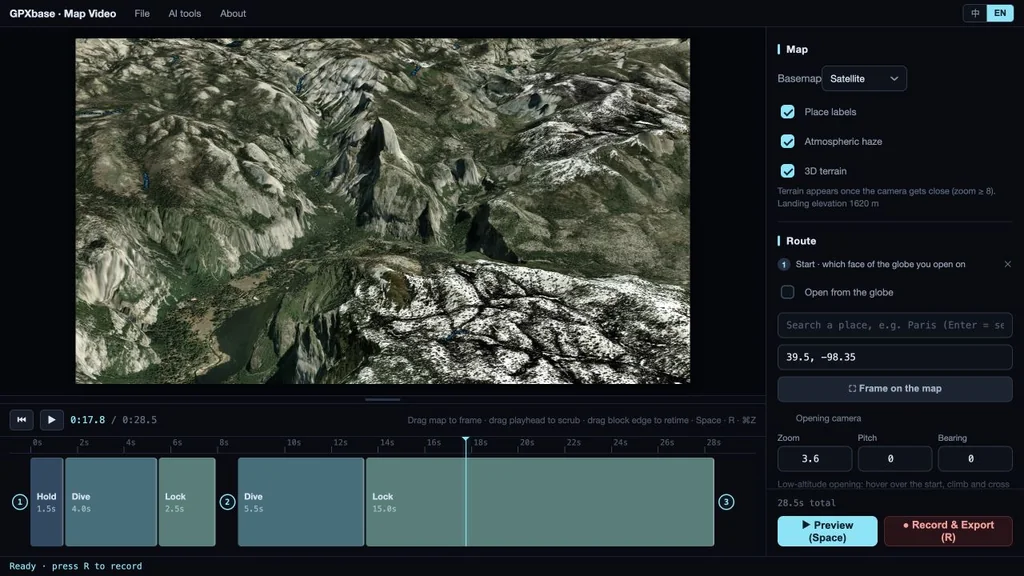Open the Basemap Satellite dropdown
Screen dimensions: 1024x576
click(x=864, y=78)
